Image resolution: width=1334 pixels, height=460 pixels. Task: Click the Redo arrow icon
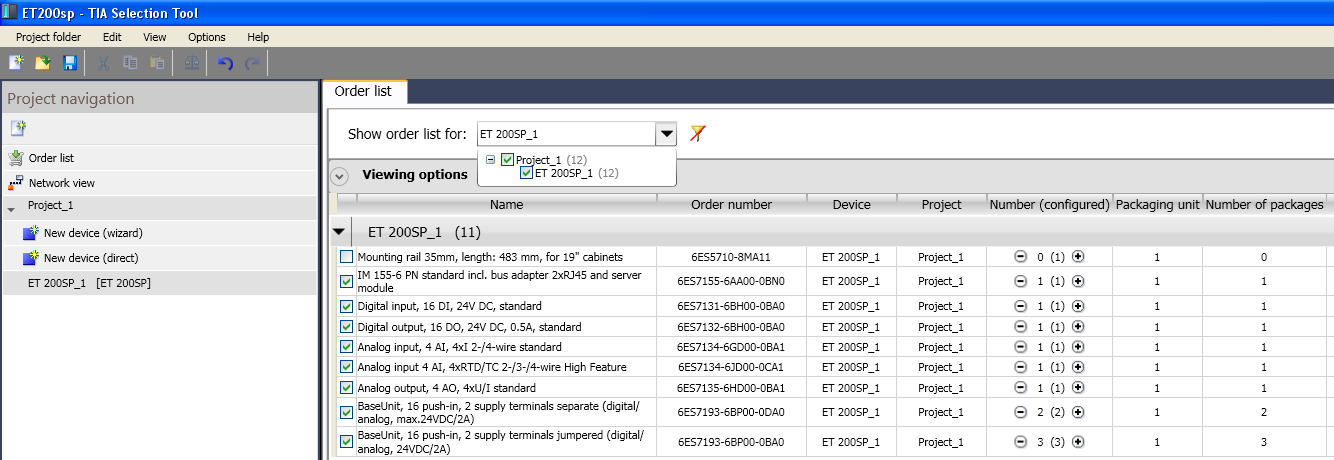pyautogui.click(x=252, y=63)
